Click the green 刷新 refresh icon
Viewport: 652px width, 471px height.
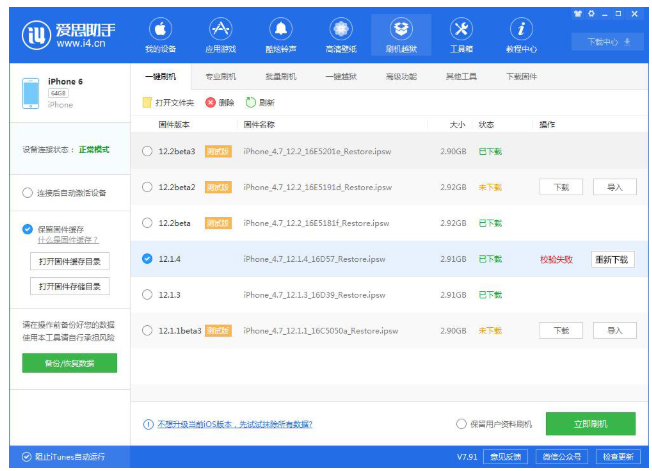click(x=252, y=102)
